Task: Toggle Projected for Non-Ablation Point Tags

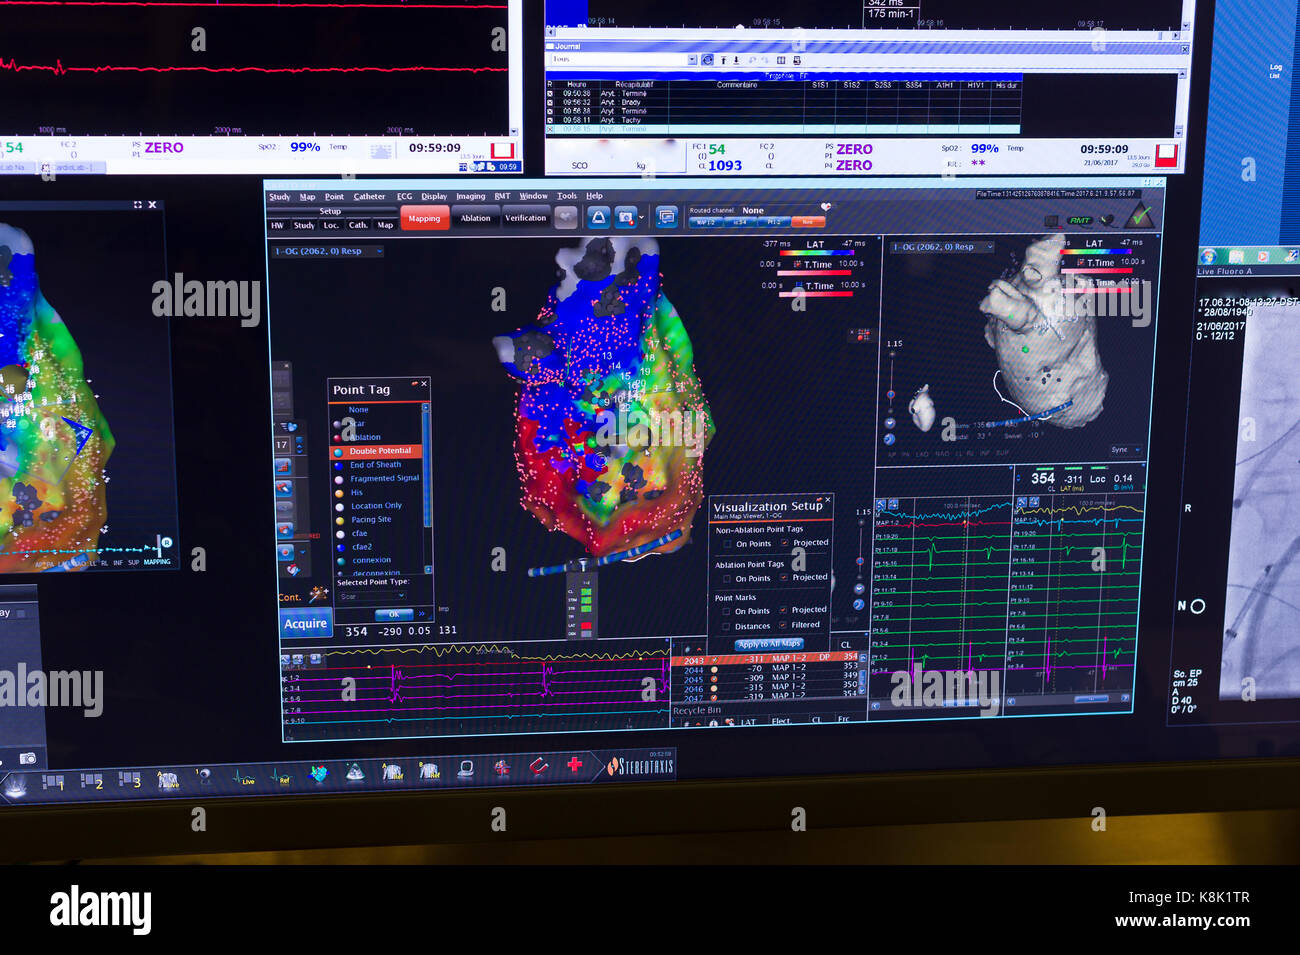Action: pyautogui.click(x=784, y=543)
